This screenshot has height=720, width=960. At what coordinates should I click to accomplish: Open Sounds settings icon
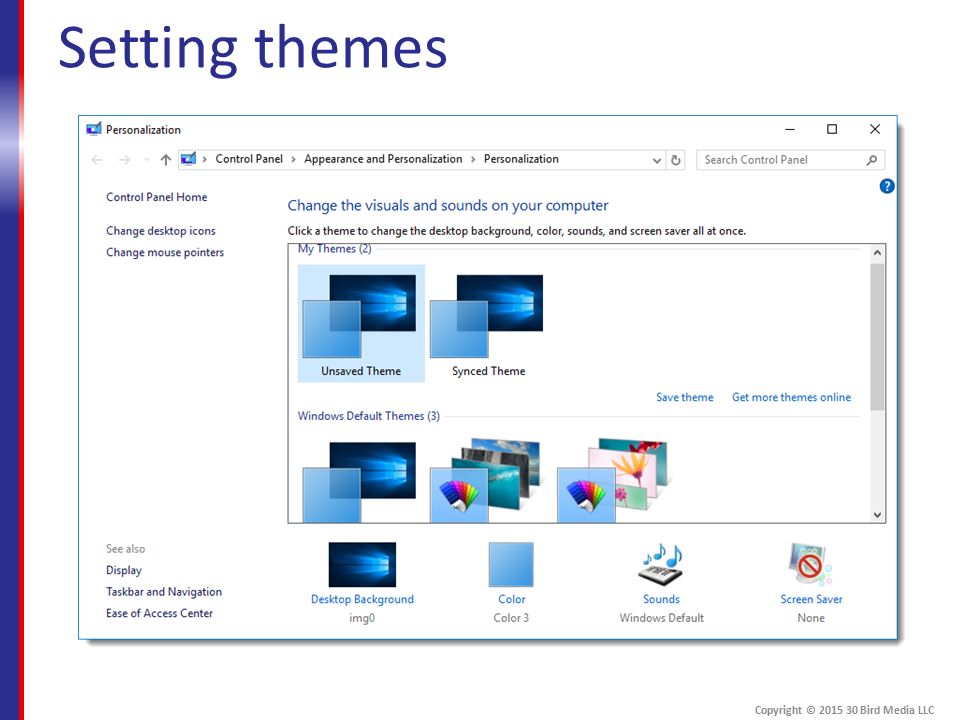tap(661, 564)
